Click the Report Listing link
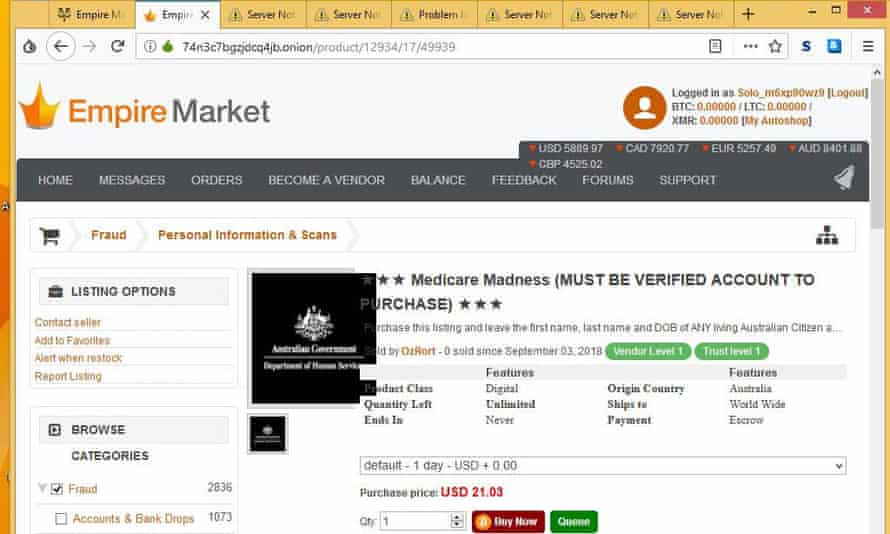Viewport: 890px width, 534px height. 68,376
